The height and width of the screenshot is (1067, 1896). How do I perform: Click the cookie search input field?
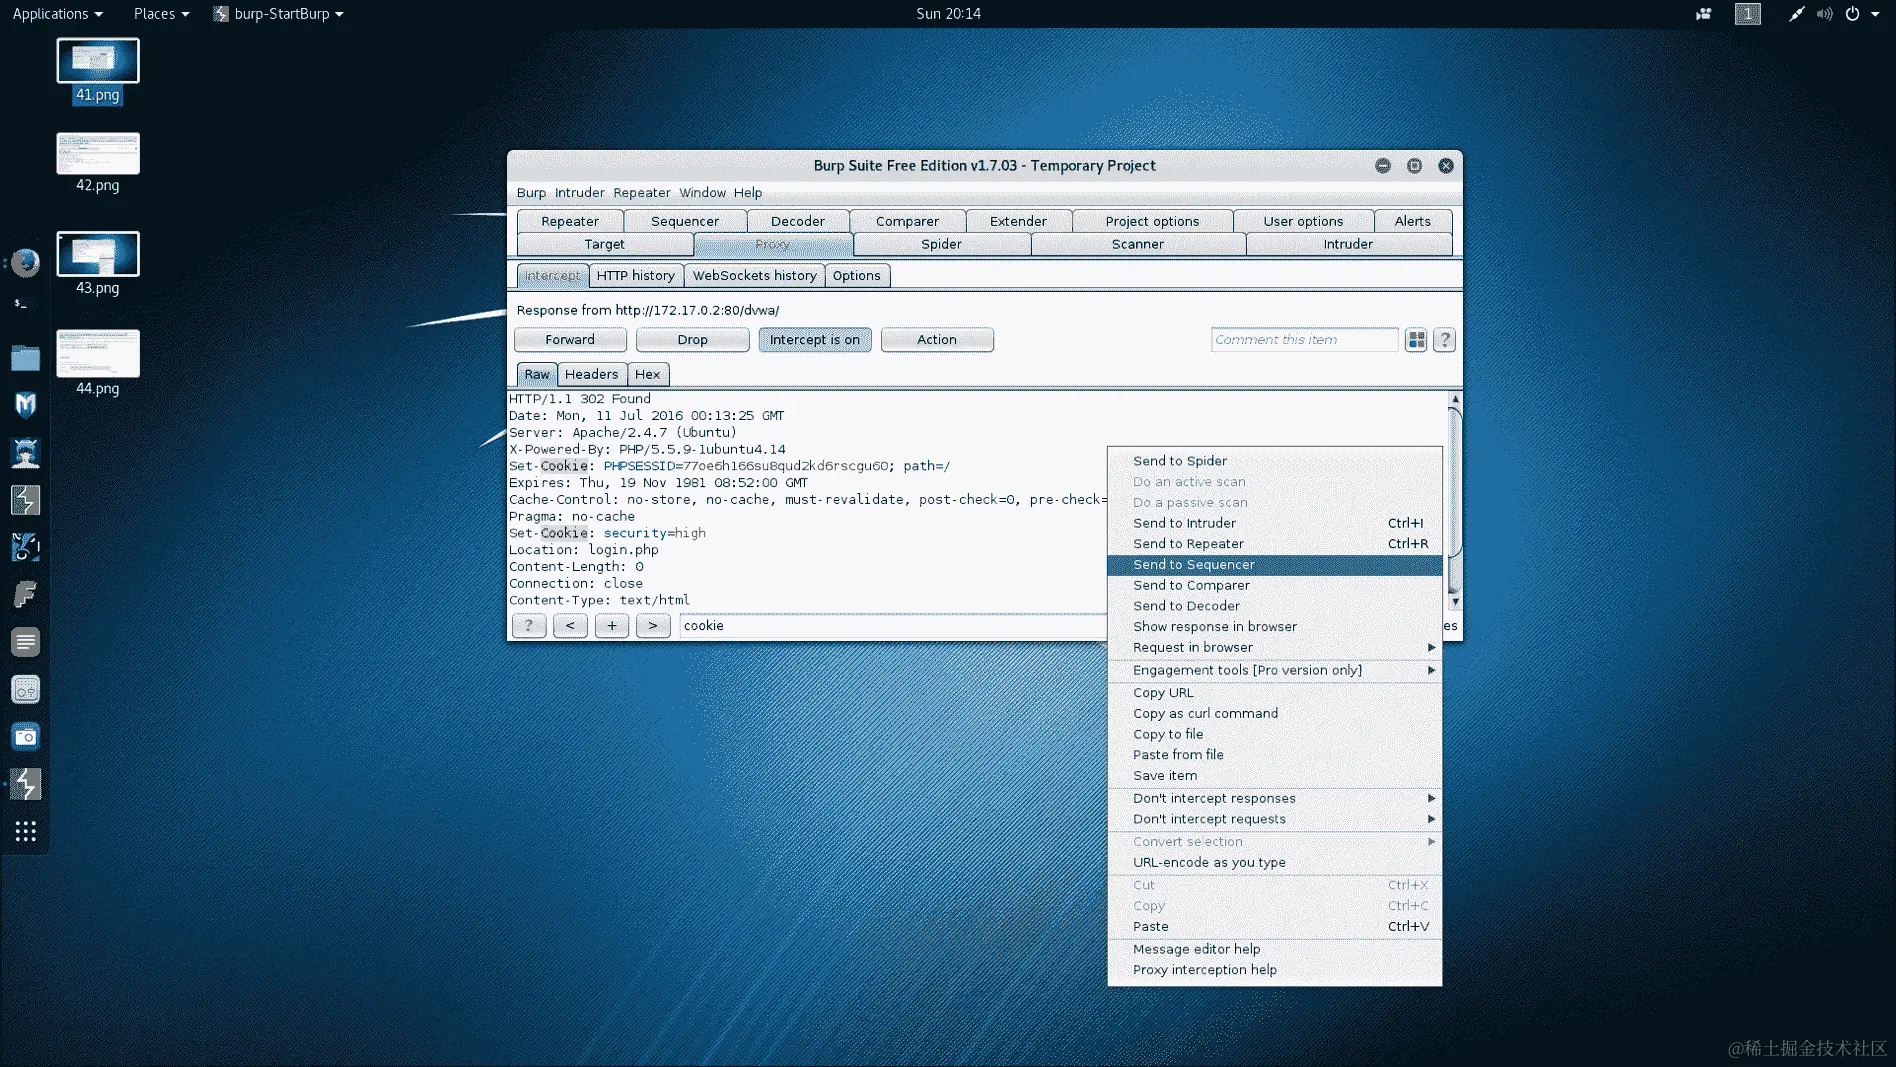[x=893, y=626]
